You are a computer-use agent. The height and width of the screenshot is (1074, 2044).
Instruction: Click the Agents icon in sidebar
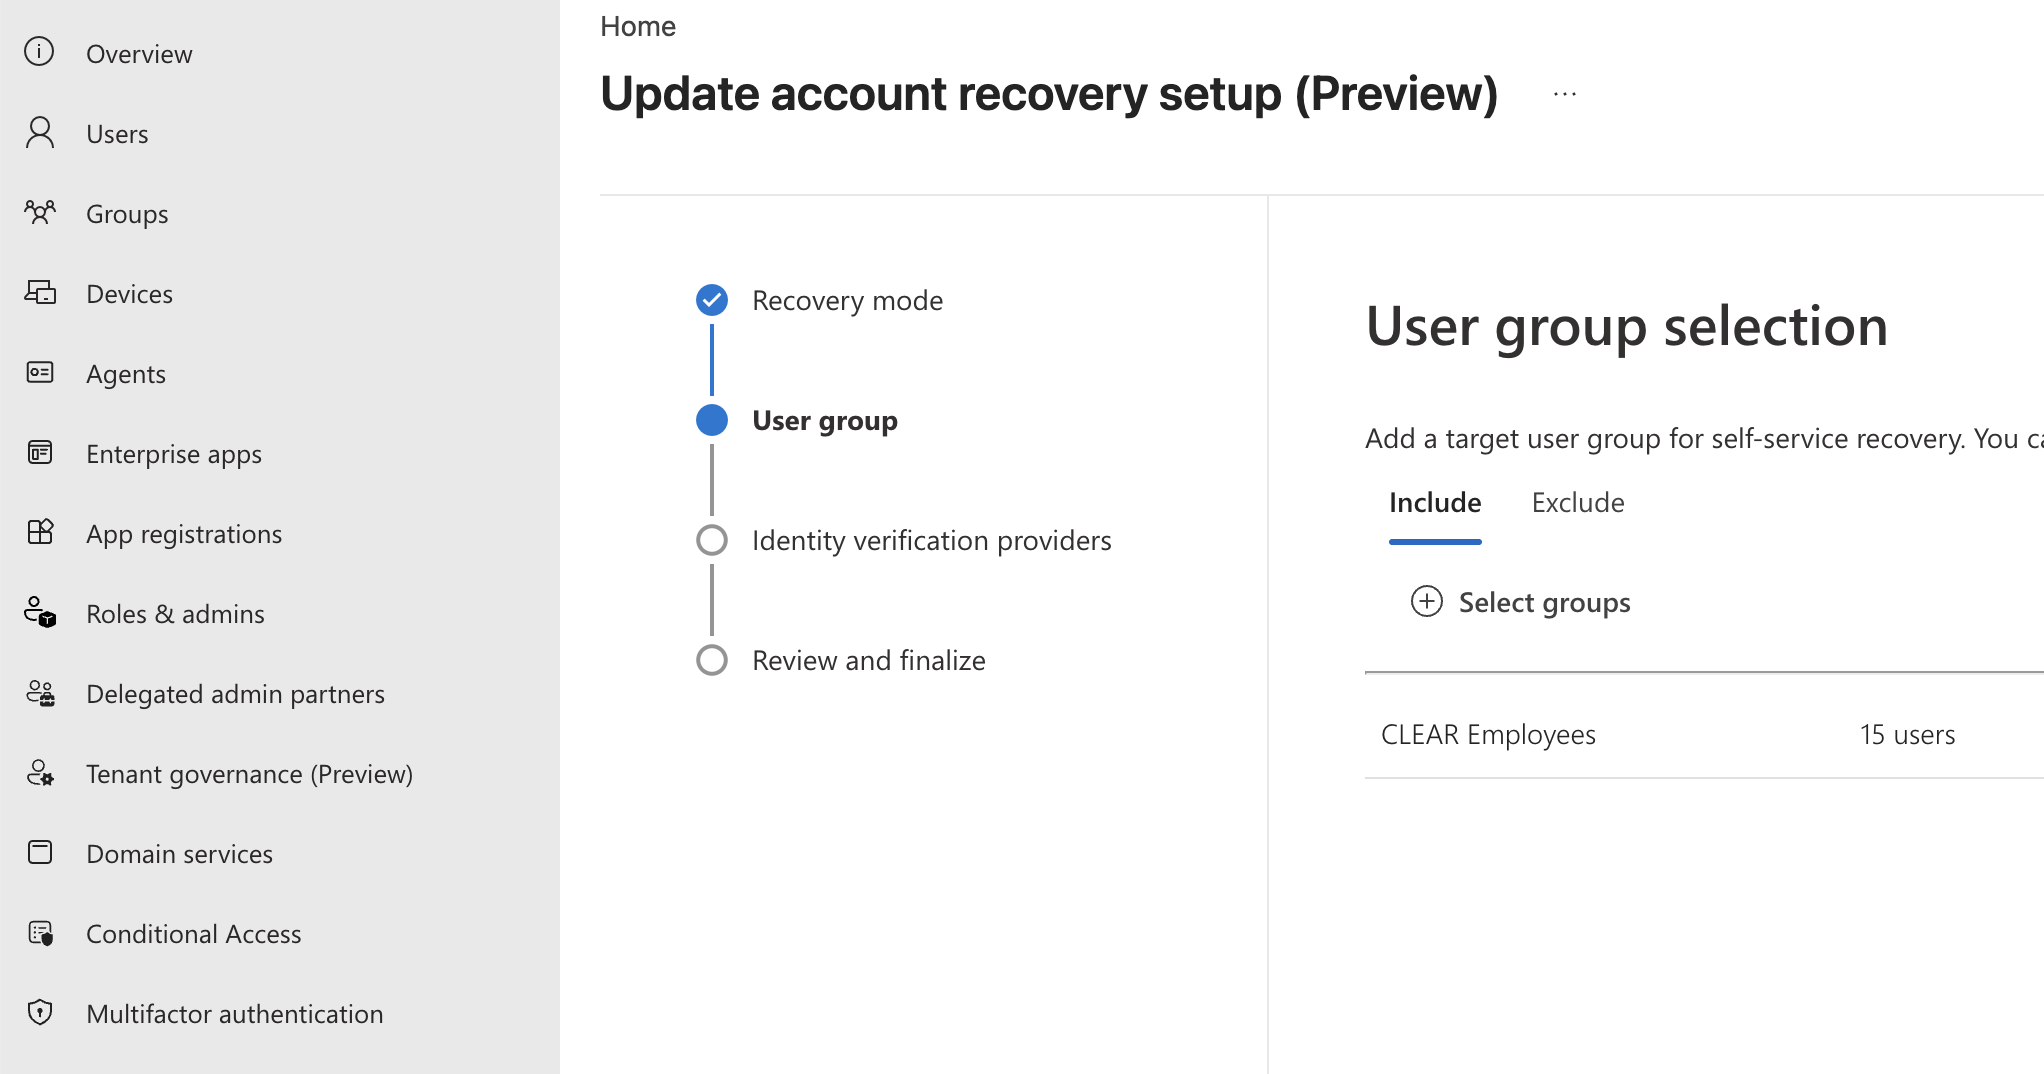coord(39,372)
